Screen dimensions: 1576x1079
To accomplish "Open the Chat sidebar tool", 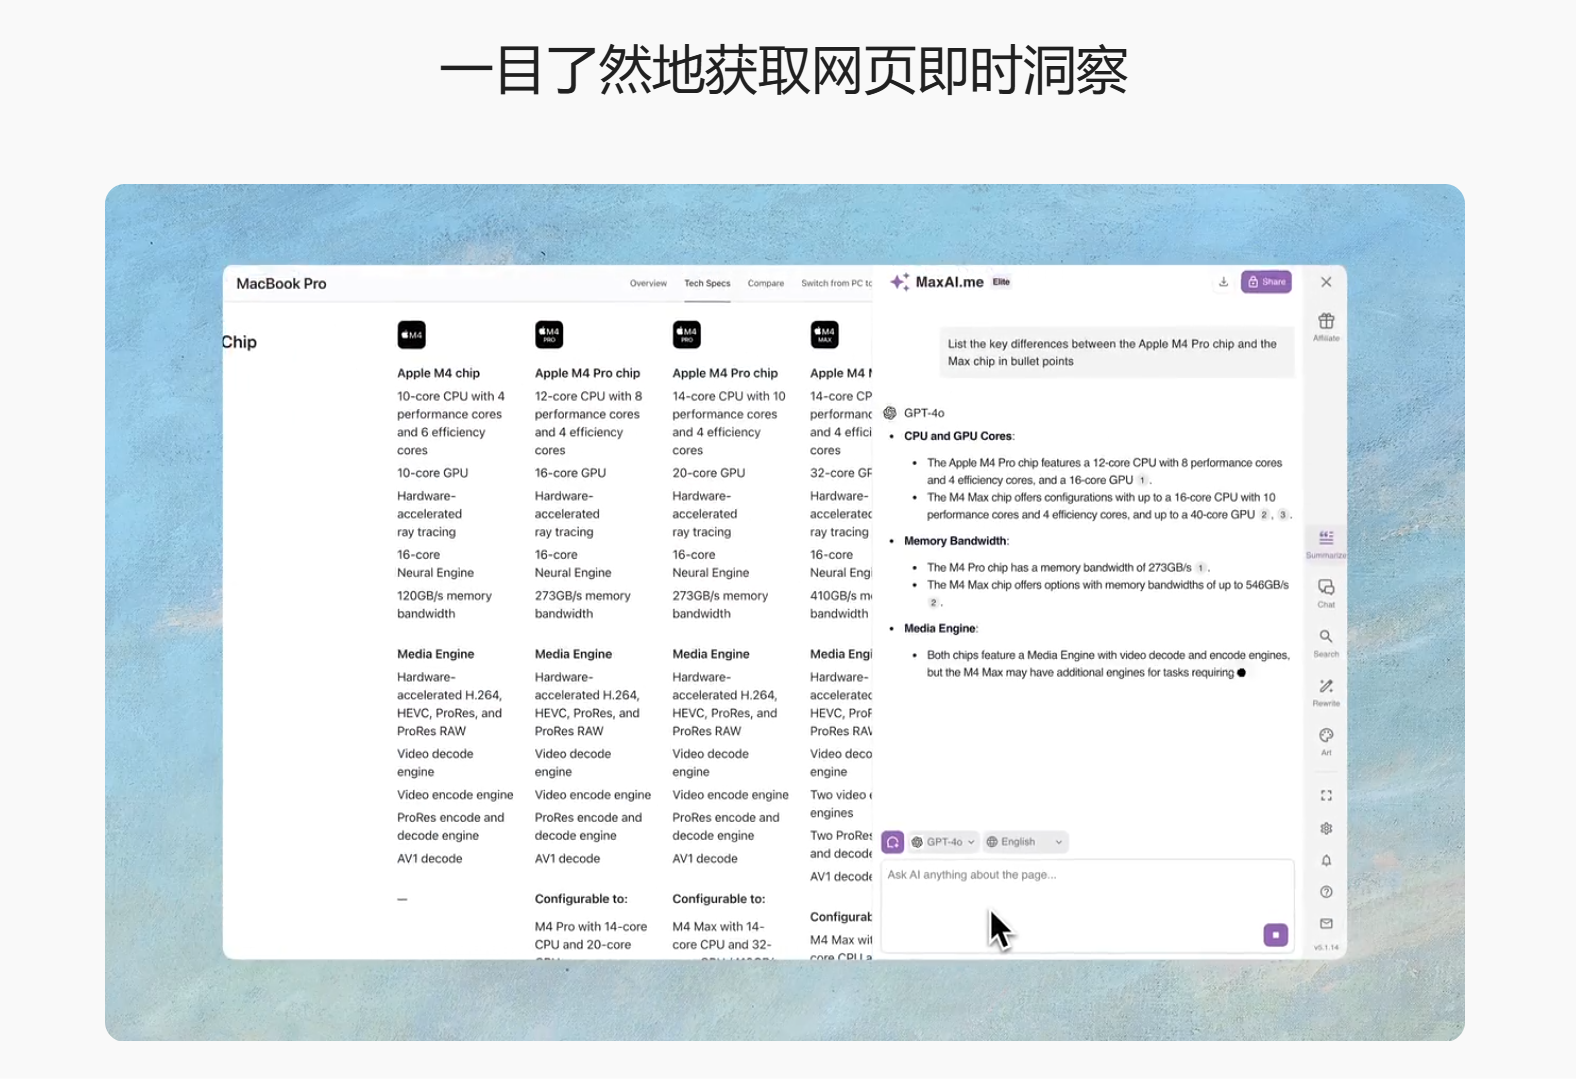I will (x=1326, y=592).
